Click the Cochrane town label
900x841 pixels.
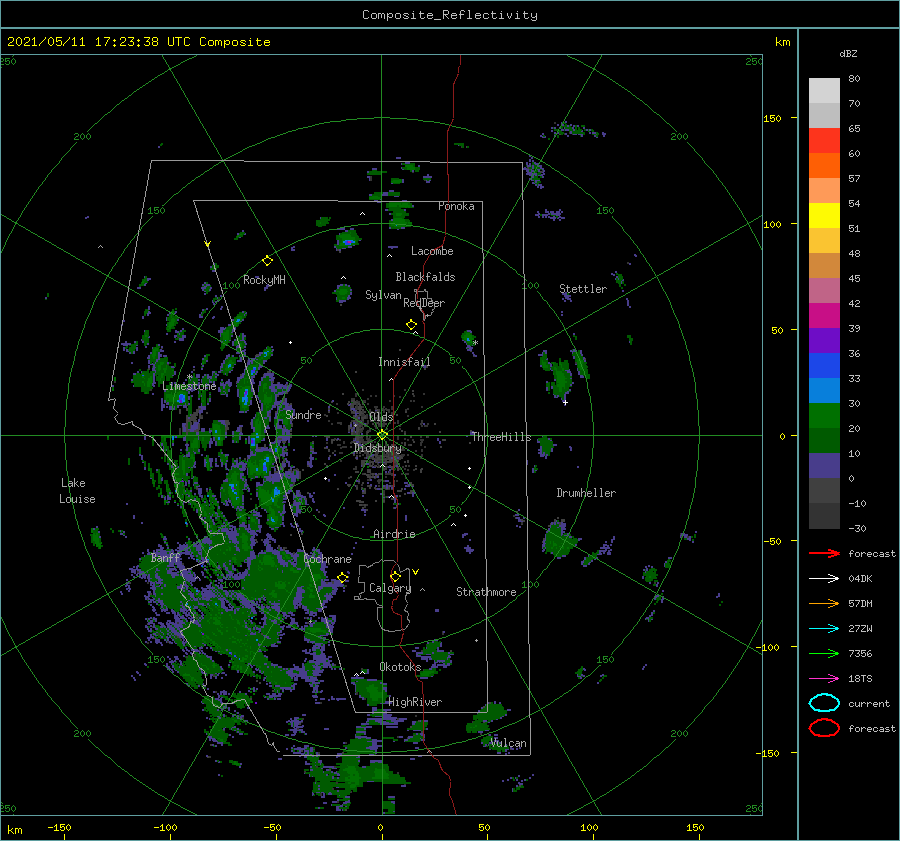coord(327,559)
